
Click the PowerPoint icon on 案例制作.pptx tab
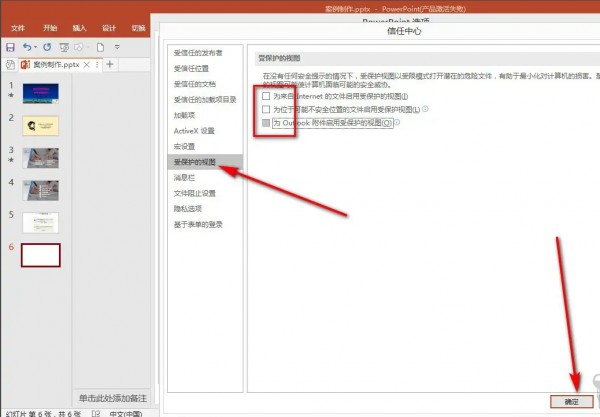(x=25, y=65)
